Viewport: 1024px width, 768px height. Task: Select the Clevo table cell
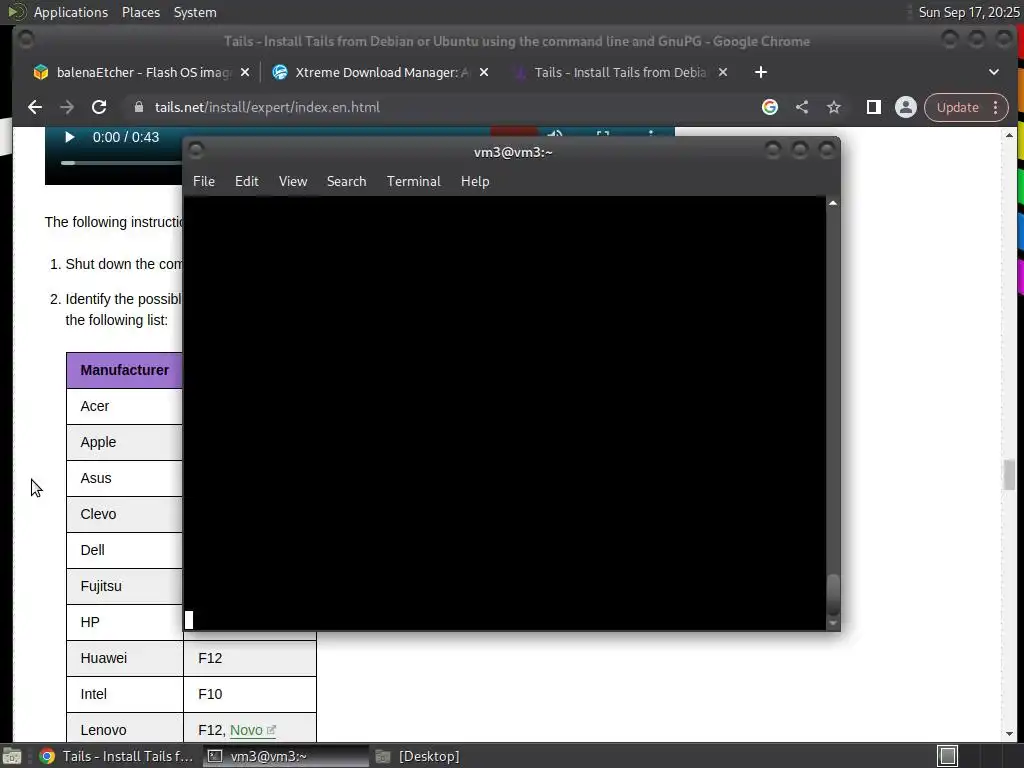point(125,514)
